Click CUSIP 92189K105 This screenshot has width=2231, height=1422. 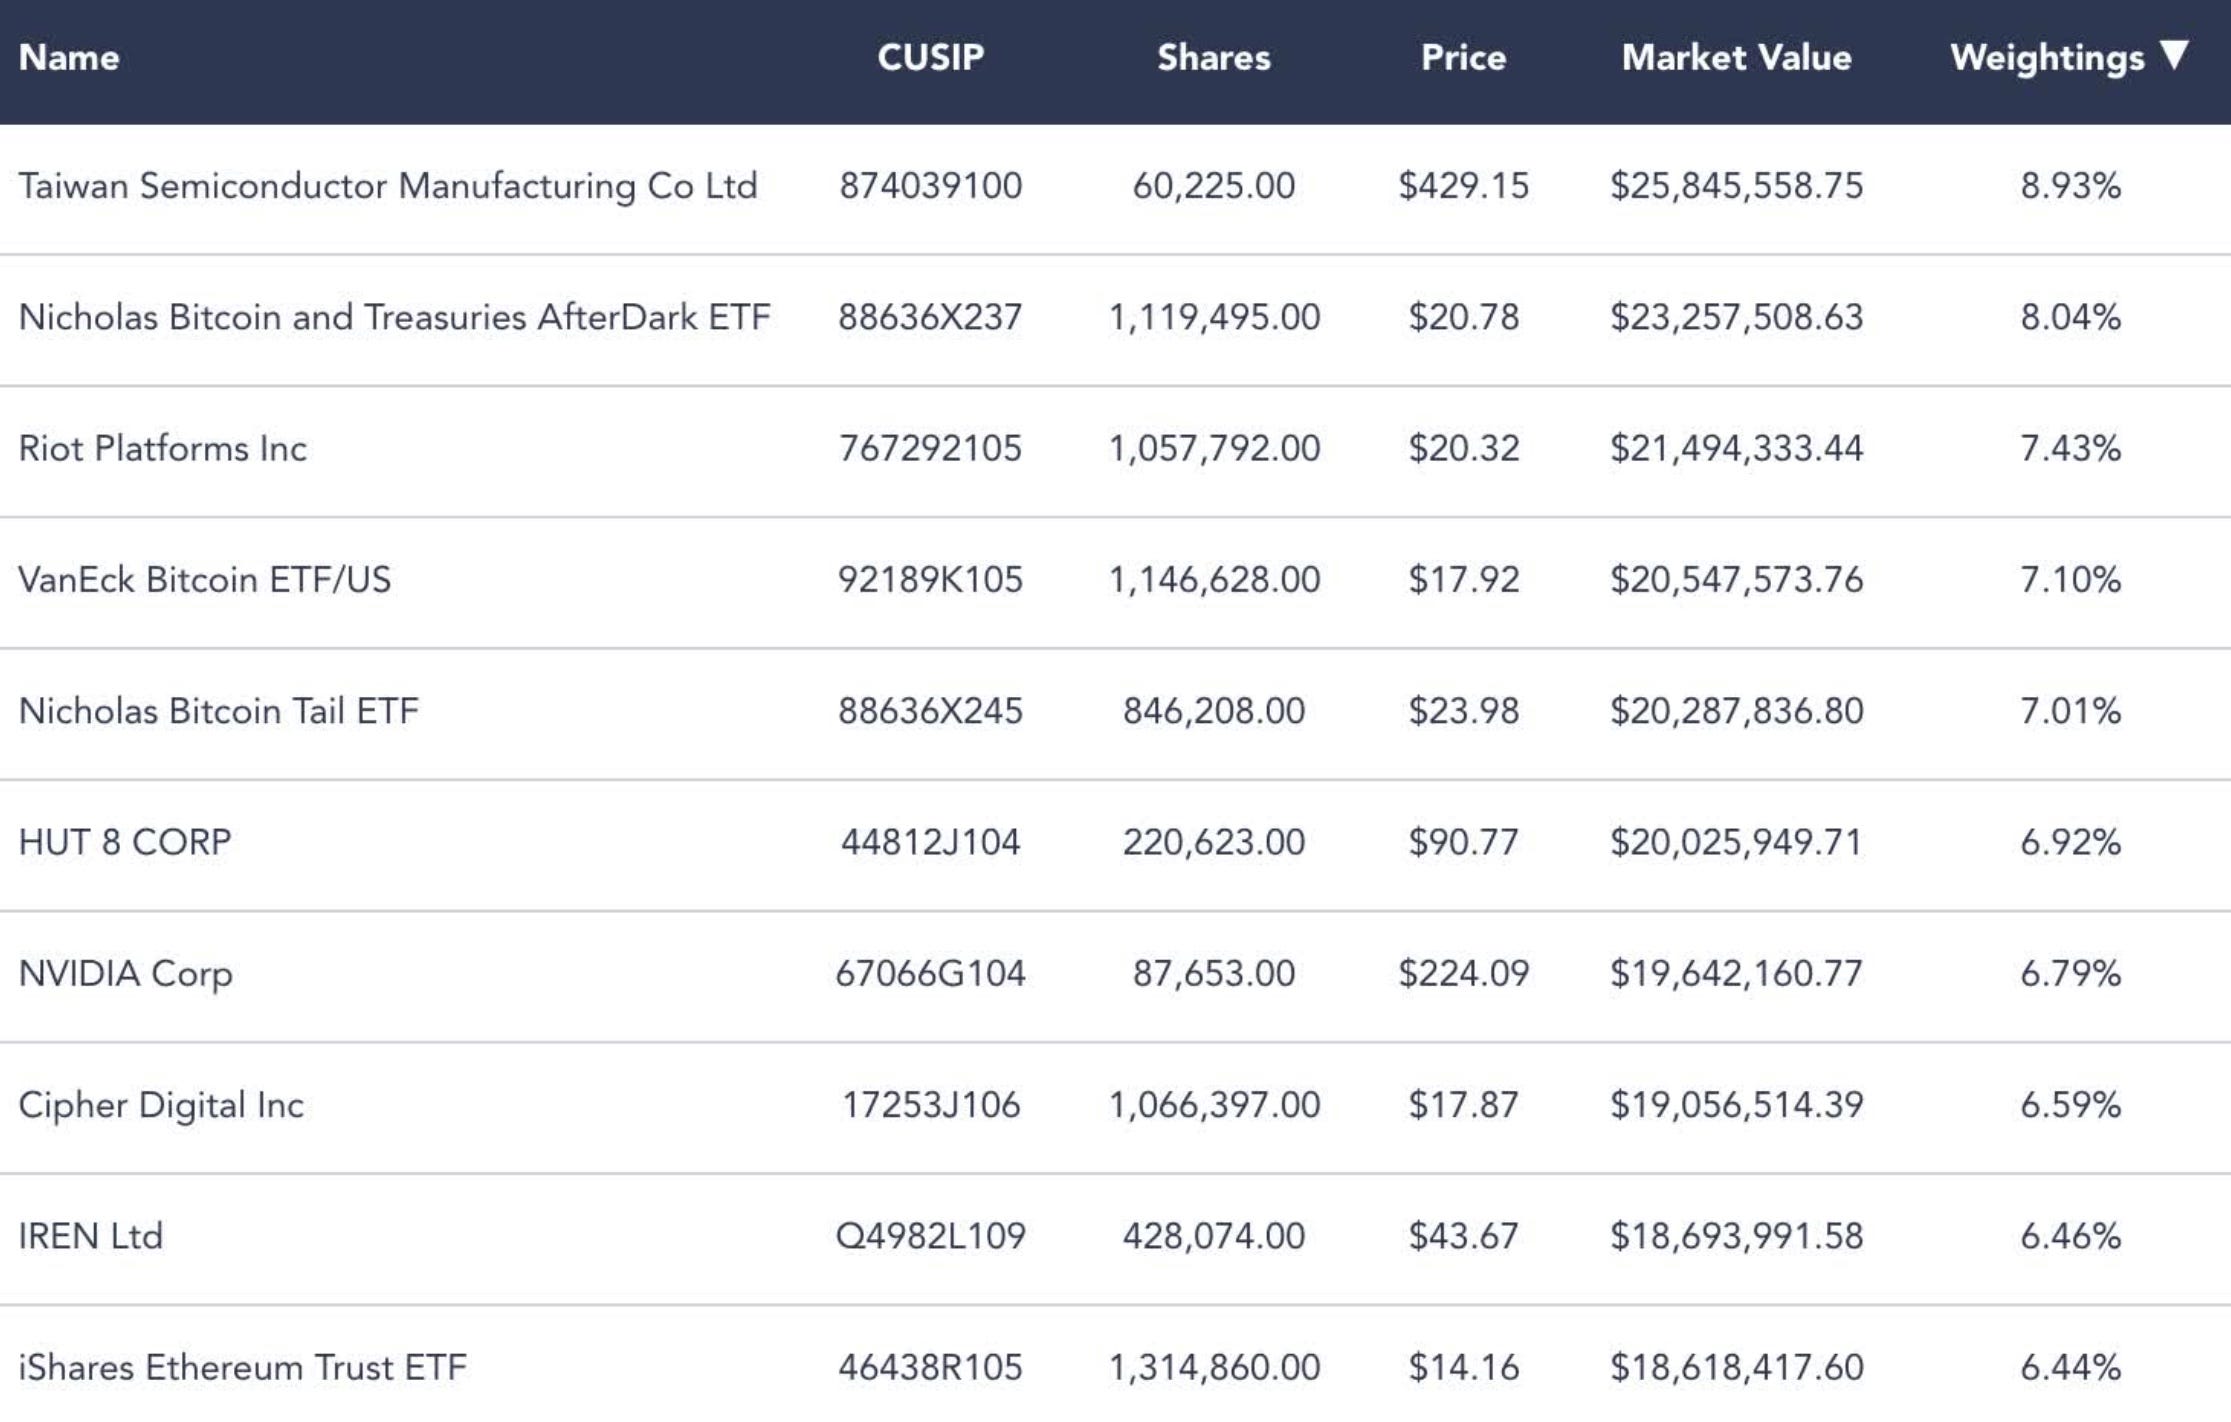tap(930, 580)
